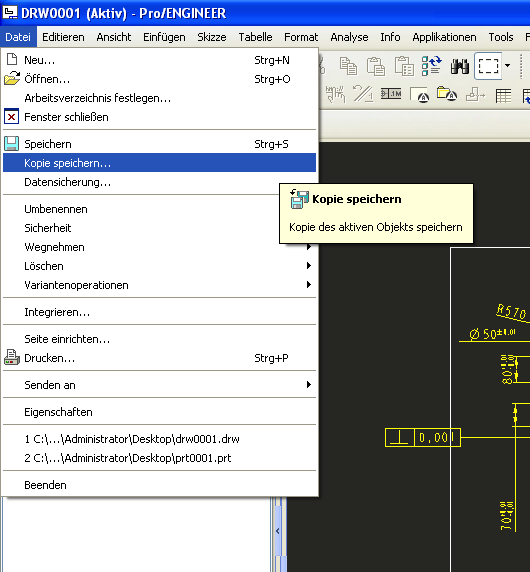
Task: Open Seite einrichten dialog
Action: pos(159,339)
